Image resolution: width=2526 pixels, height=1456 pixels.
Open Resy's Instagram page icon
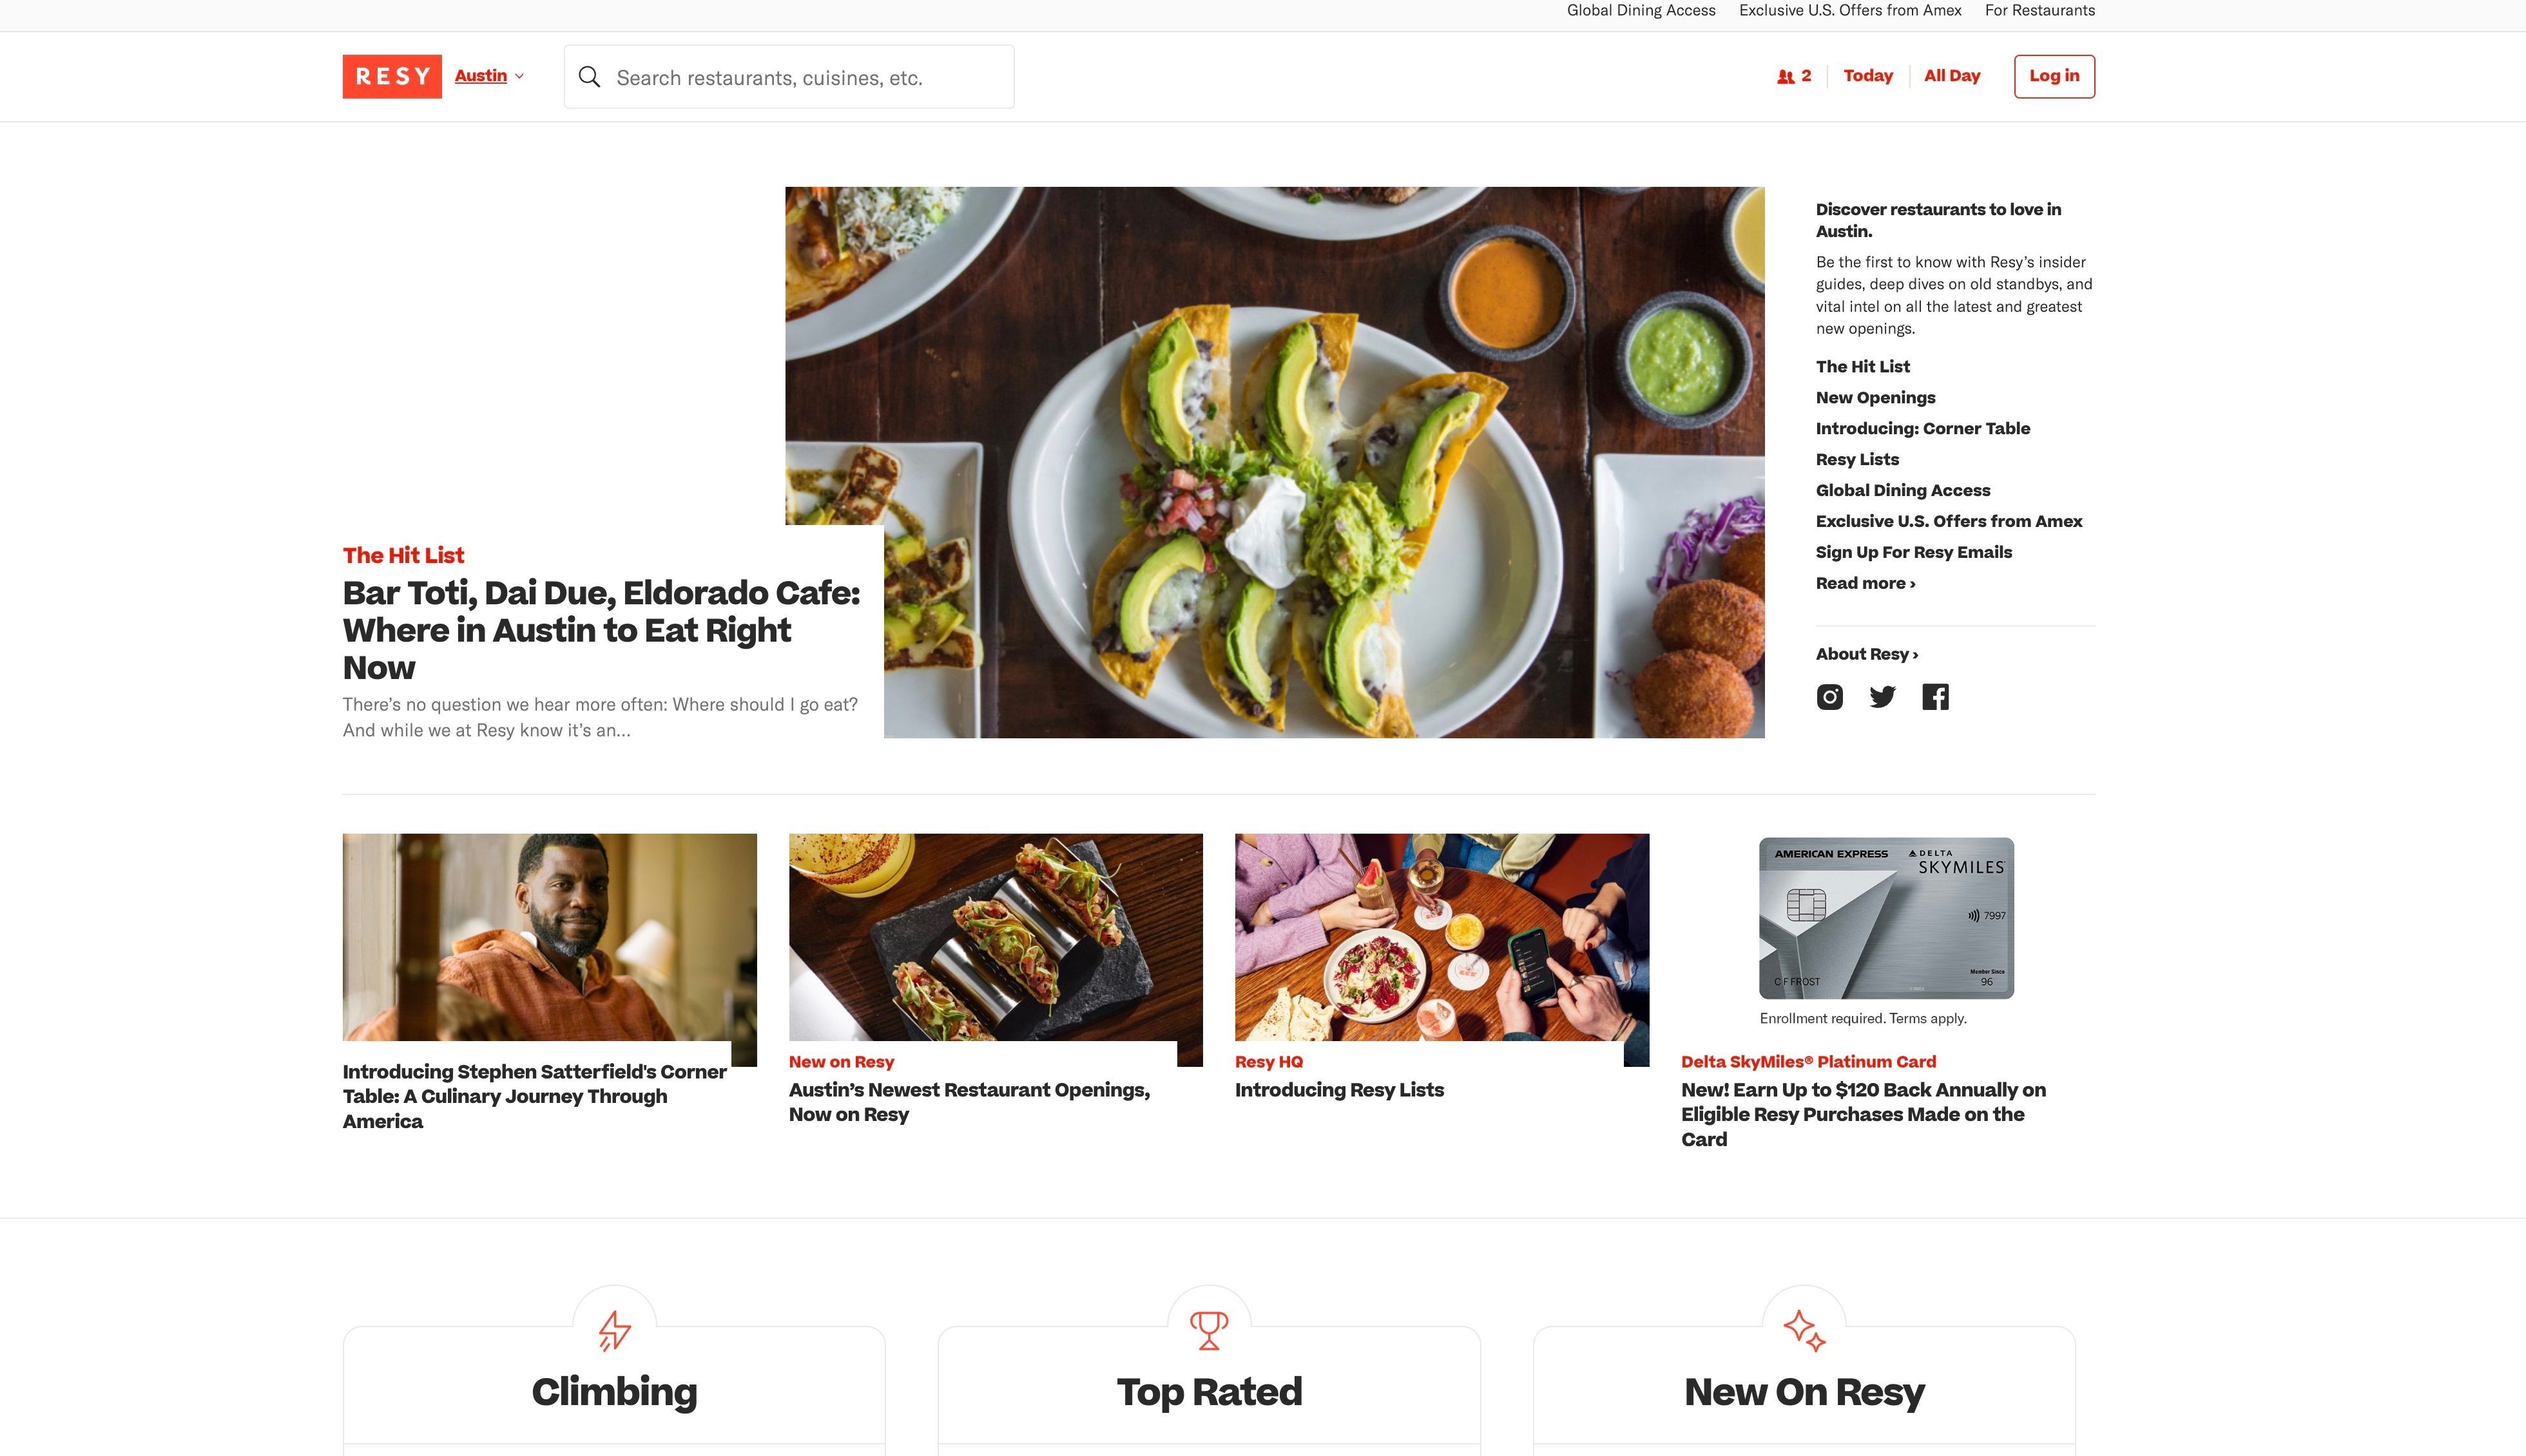pyautogui.click(x=1829, y=697)
